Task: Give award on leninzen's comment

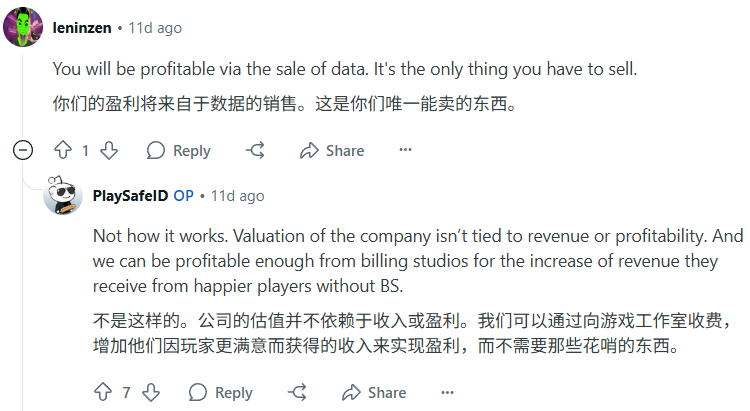Action: pyautogui.click(x=256, y=150)
